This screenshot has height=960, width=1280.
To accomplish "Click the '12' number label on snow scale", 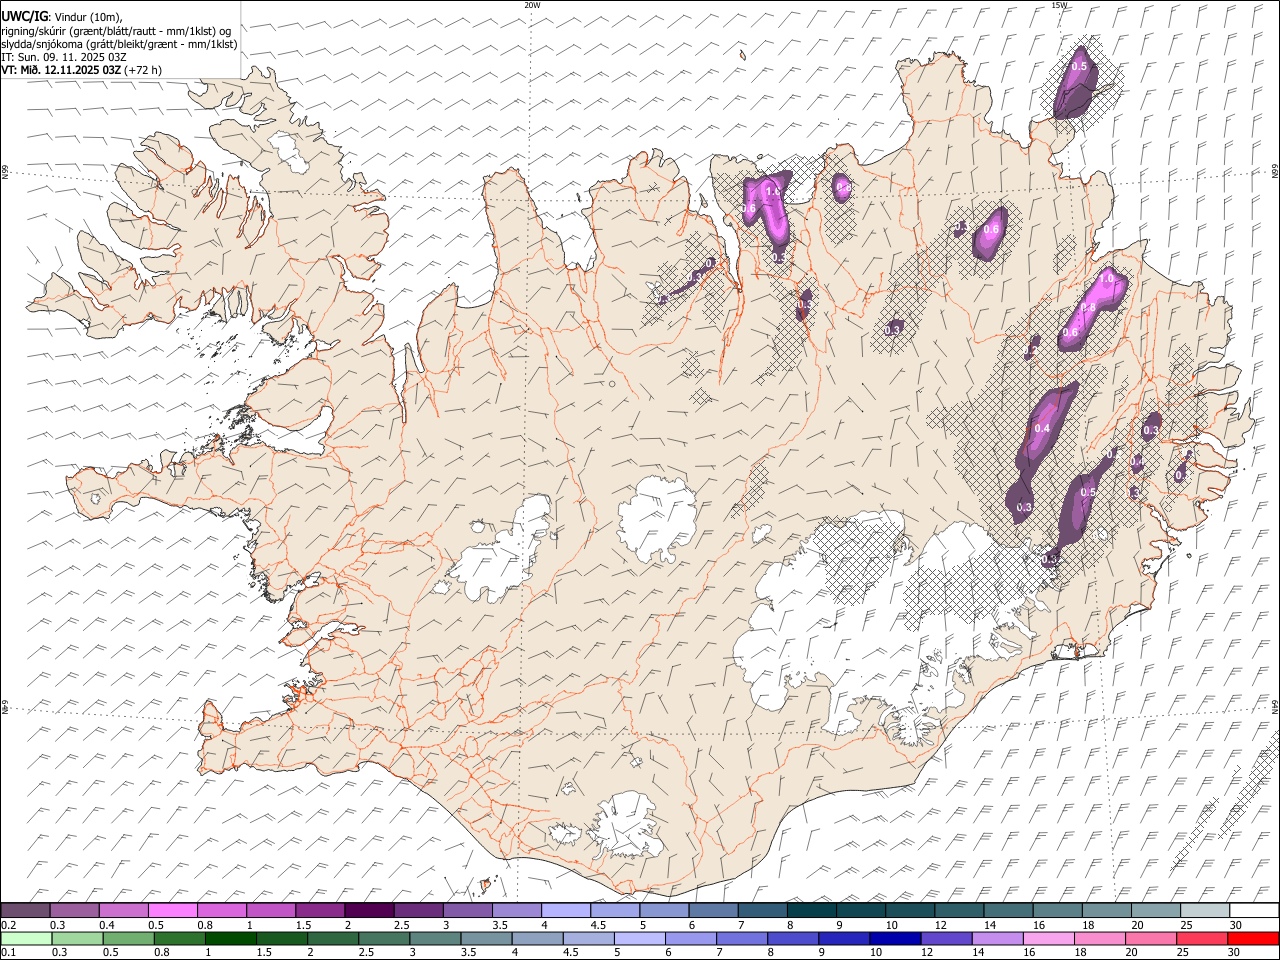I will [941, 925].
